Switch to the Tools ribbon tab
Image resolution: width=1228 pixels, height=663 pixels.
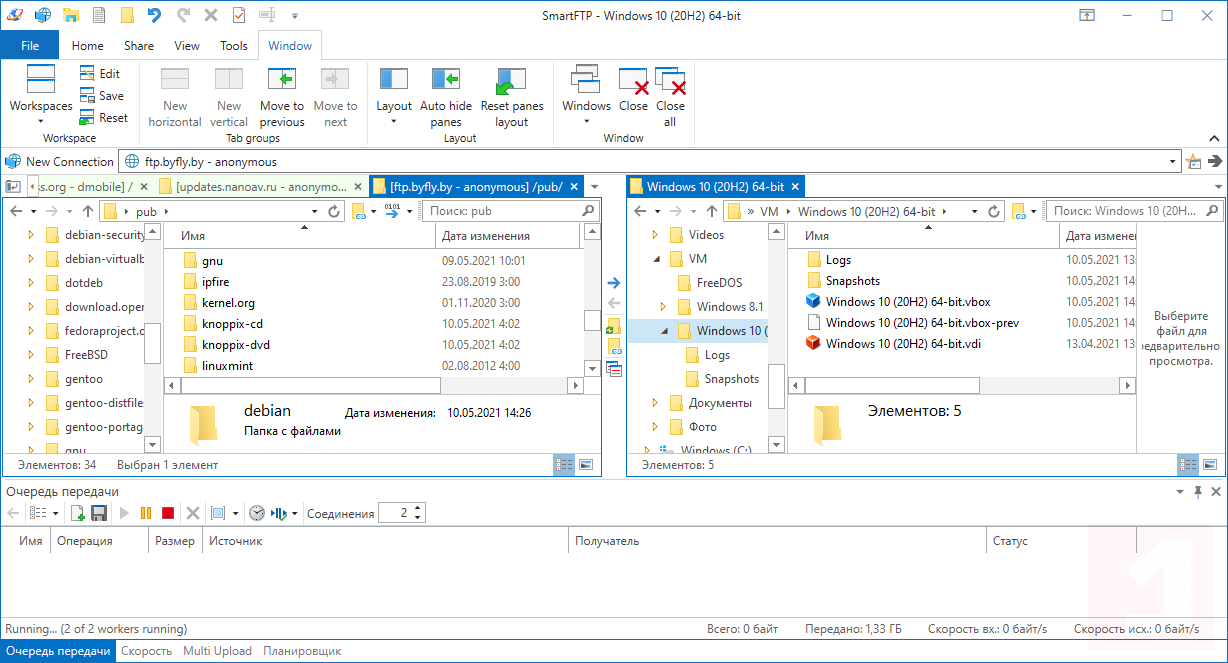pyautogui.click(x=234, y=45)
